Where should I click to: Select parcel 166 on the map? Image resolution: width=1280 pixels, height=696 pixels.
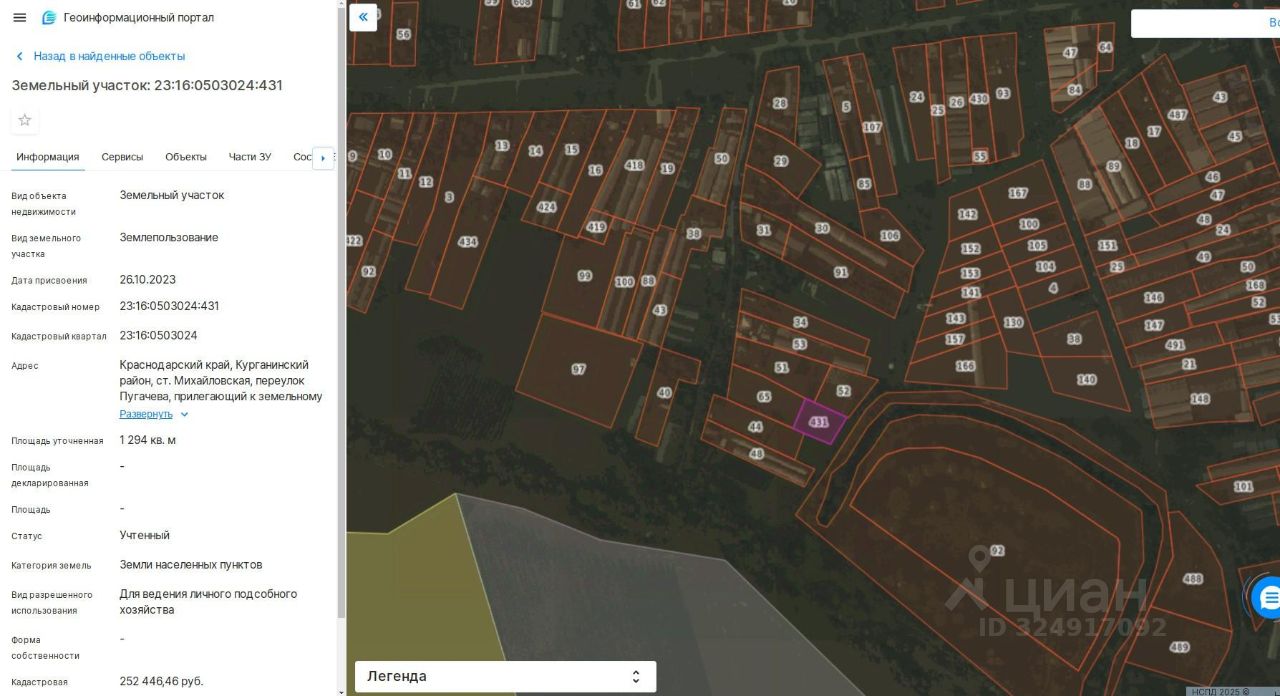[x=965, y=366]
